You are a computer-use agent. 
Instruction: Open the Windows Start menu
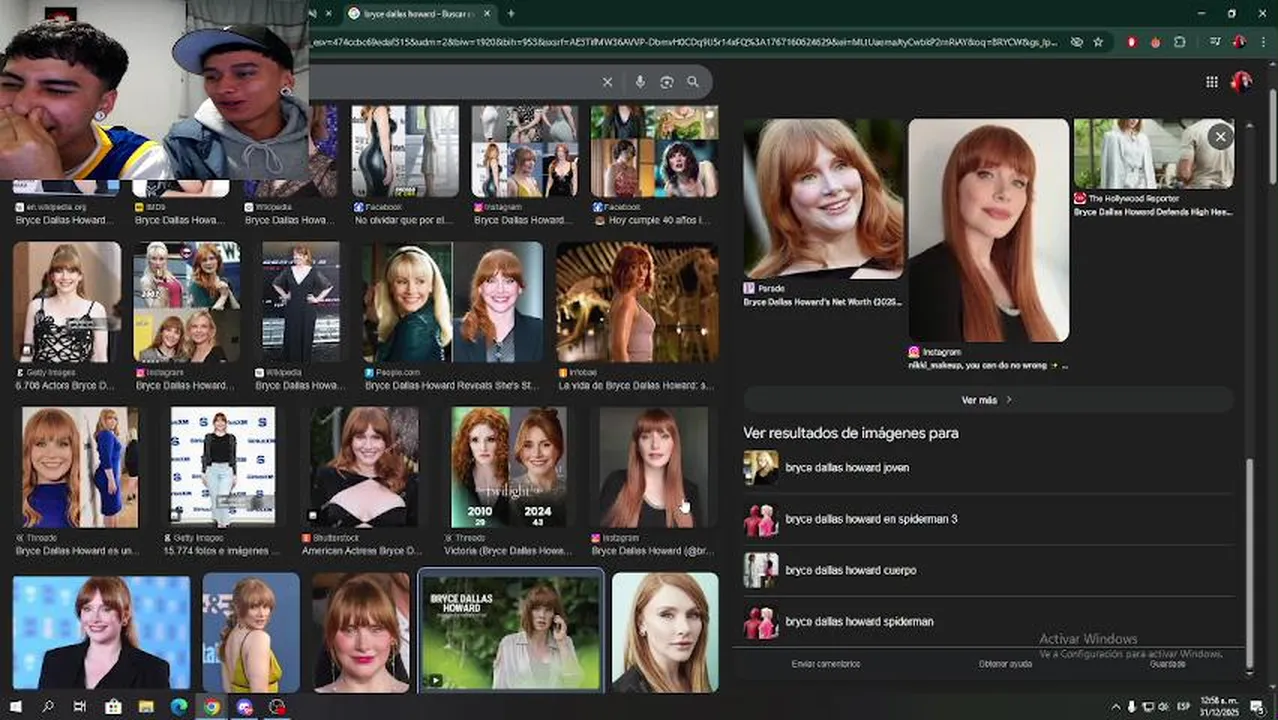(15, 707)
